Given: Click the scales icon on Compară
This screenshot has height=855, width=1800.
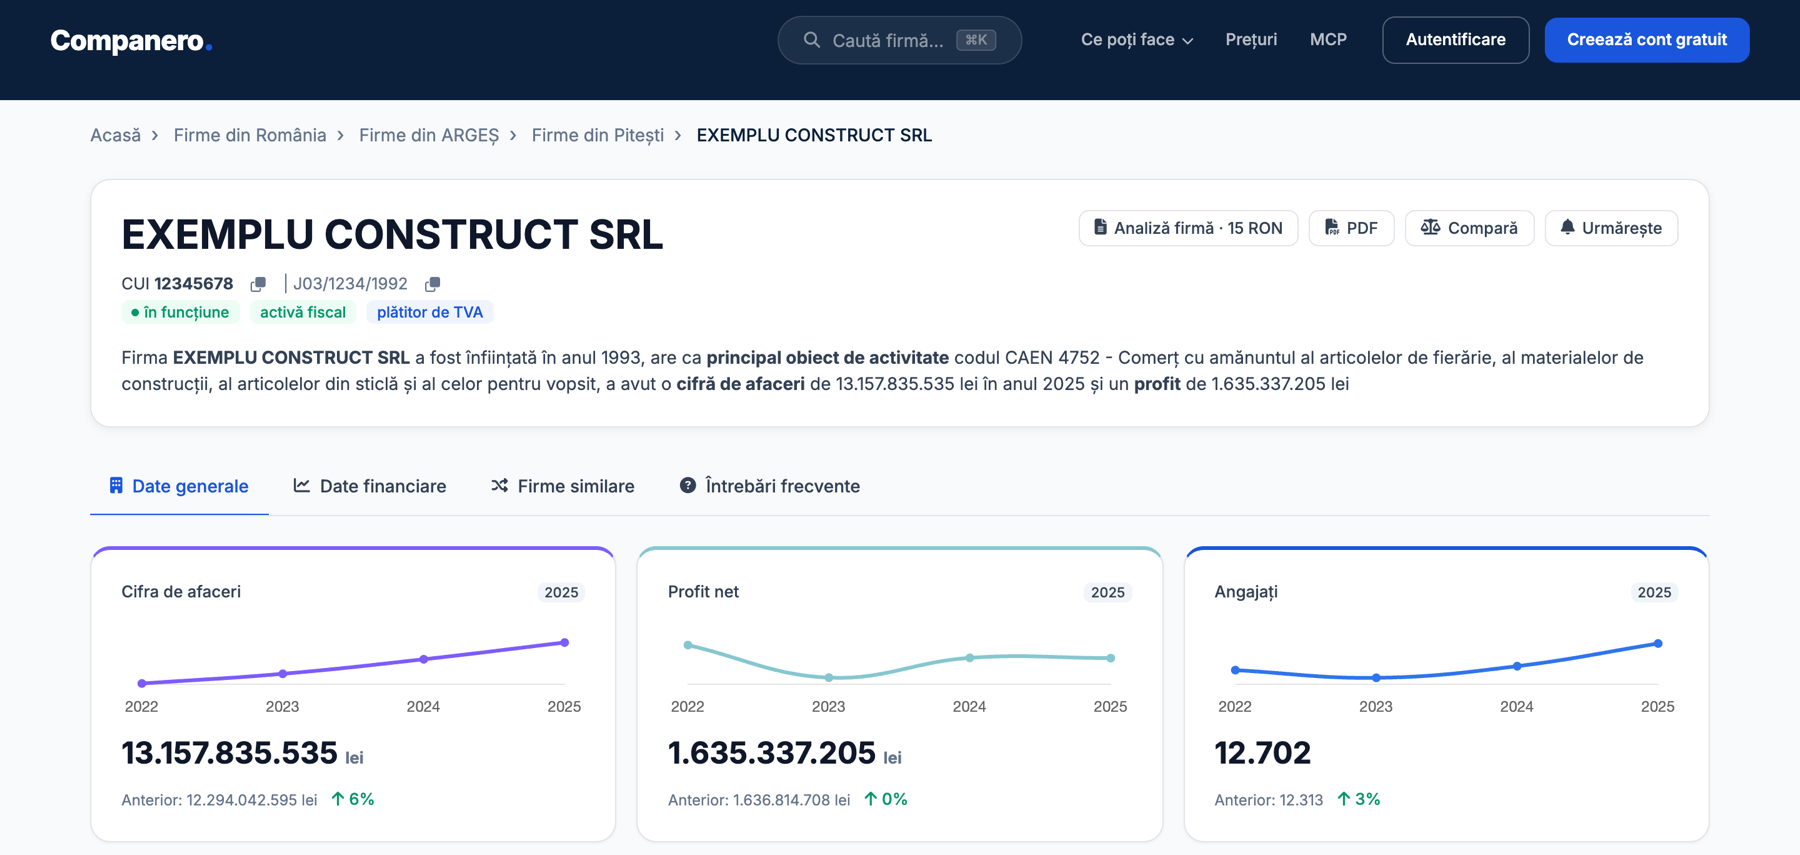Looking at the screenshot, I should pyautogui.click(x=1431, y=227).
